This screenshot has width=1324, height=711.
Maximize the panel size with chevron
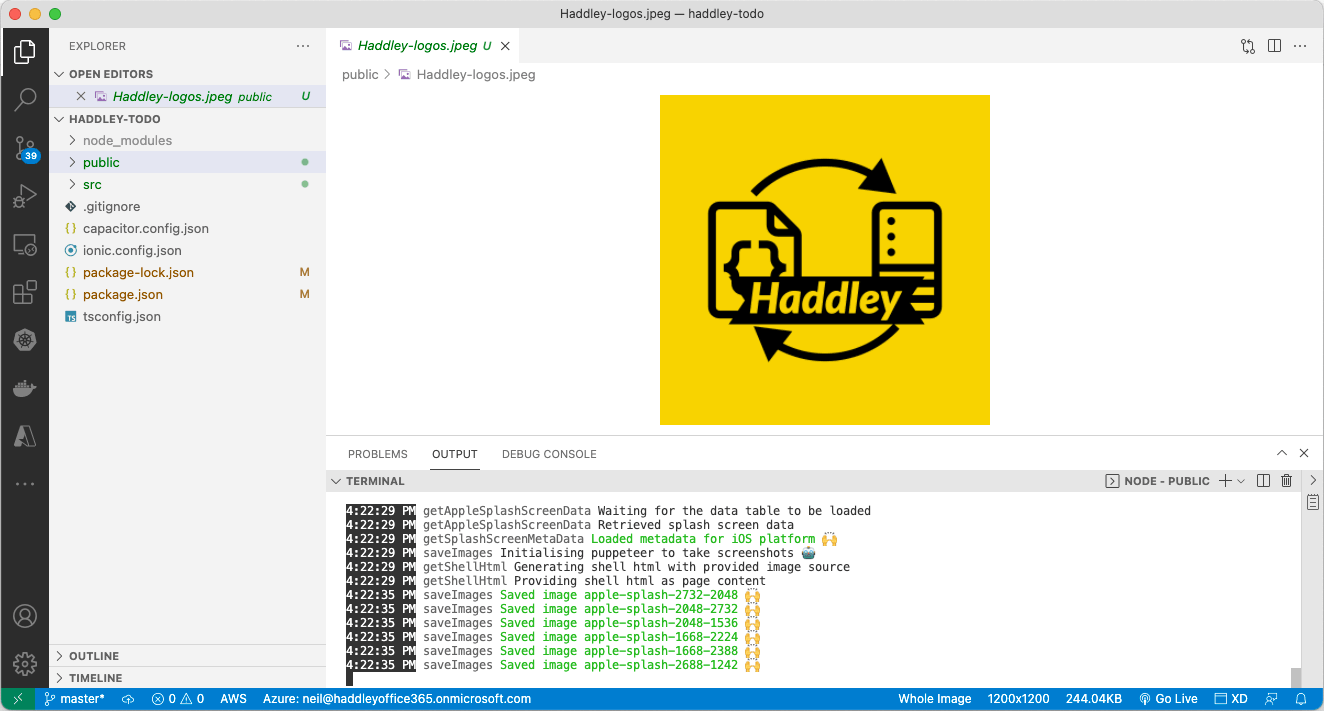1282,454
